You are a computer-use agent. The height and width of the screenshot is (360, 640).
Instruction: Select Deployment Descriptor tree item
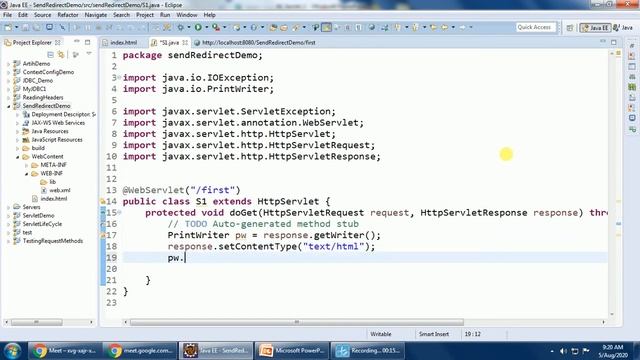pyautogui.click(x=60, y=114)
